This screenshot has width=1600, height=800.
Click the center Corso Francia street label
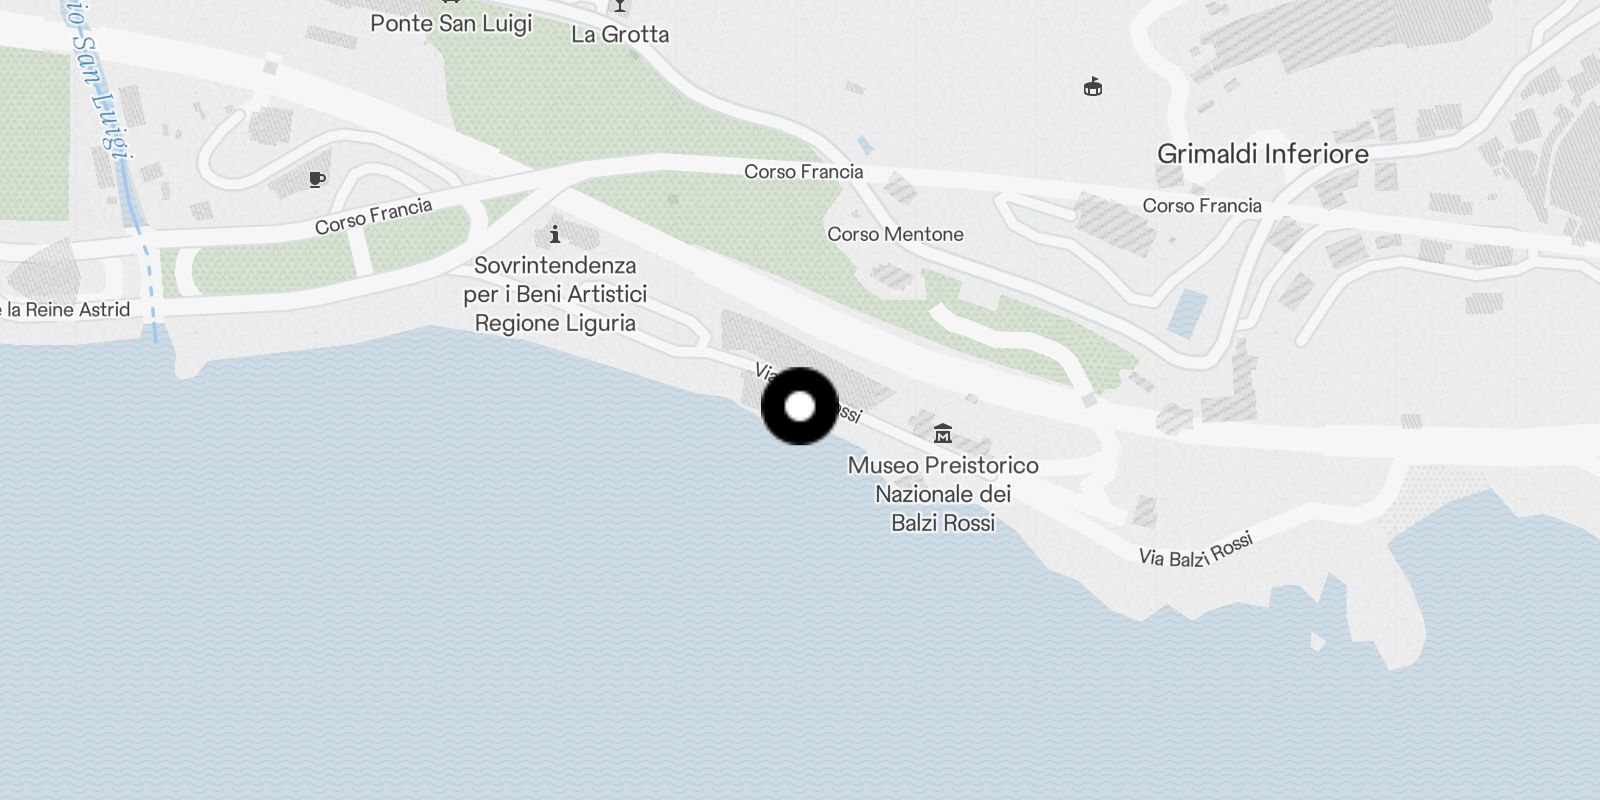(x=803, y=172)
